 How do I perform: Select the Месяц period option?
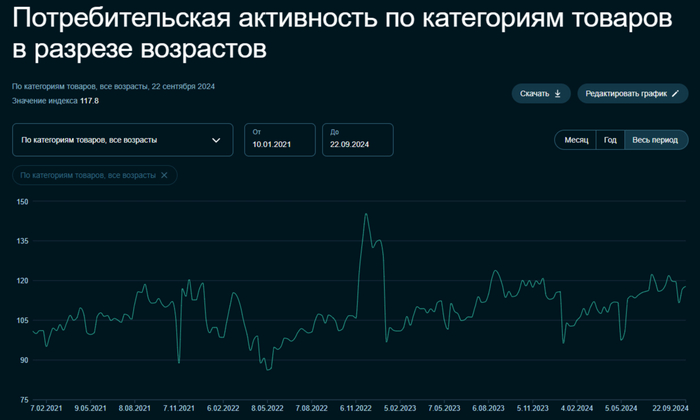[576, 140]
